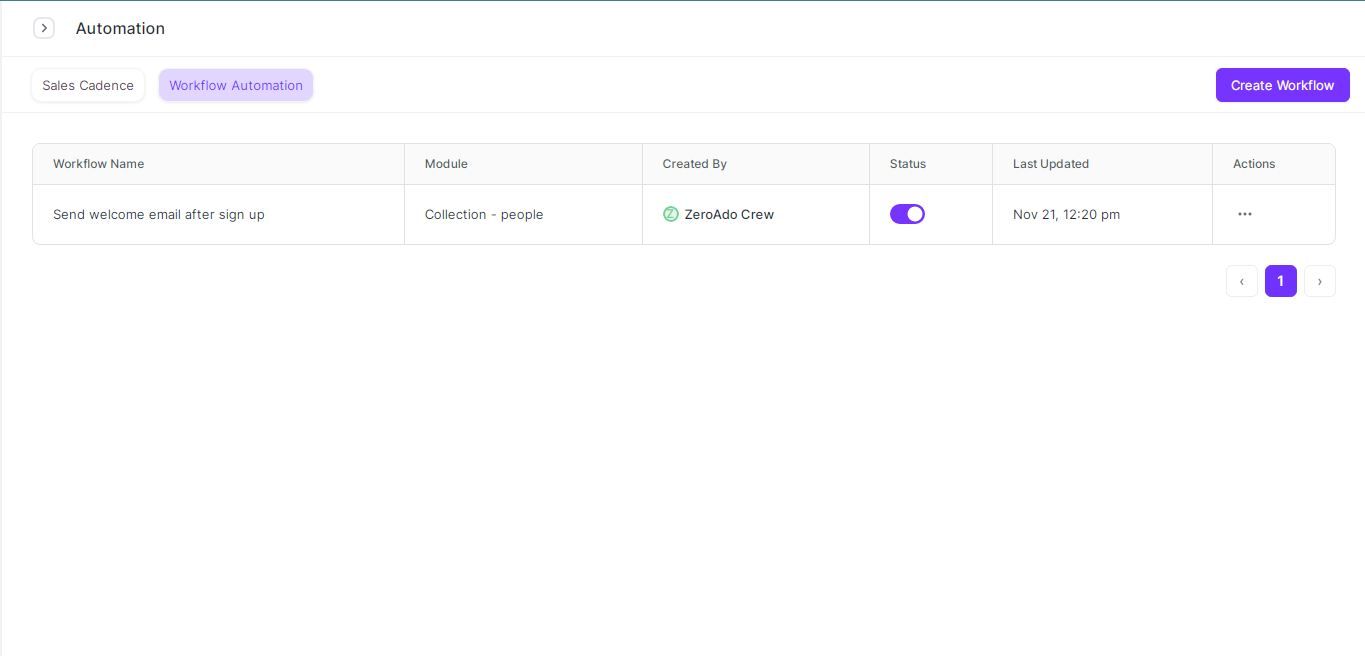Select the Collection - people module cell
The height and width of the screenshot is (656, 1365).
[484, 214]
